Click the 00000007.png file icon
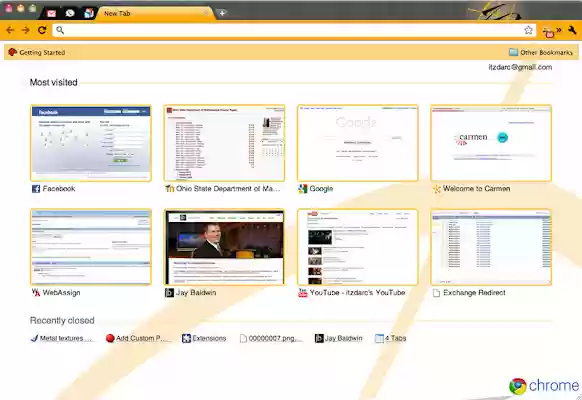The width and height of the screenshot is (582, 400). point(243,338)
